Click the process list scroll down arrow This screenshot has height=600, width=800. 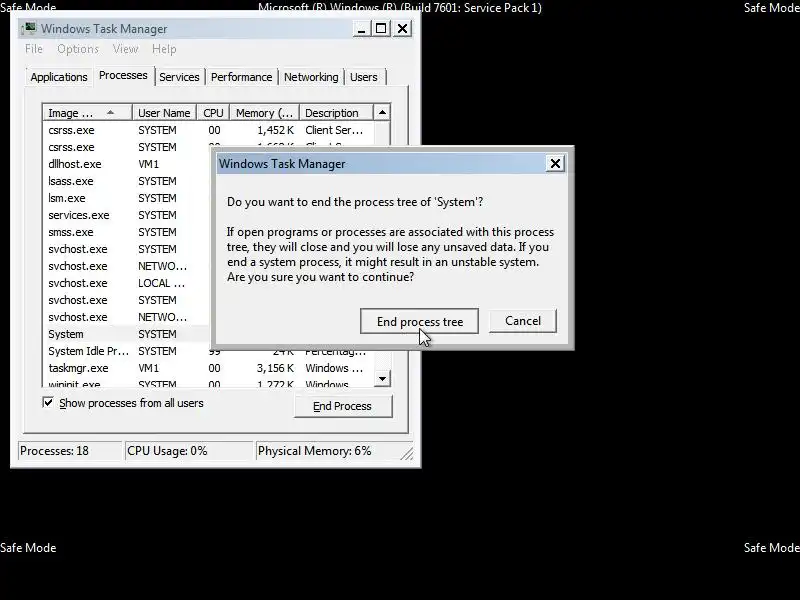pos(382,379)
